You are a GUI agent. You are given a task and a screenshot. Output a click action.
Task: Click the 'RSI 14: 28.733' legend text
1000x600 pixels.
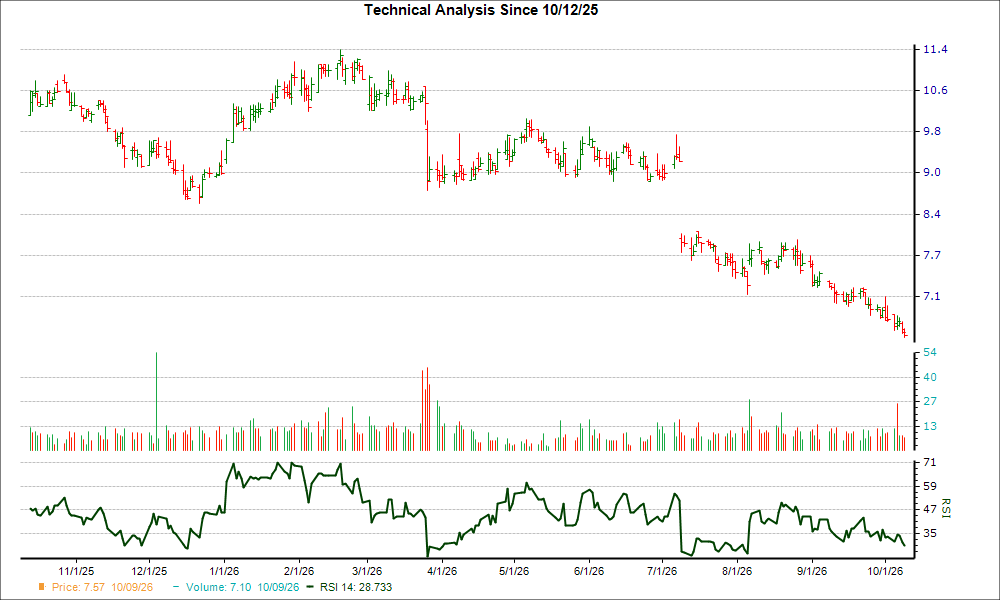356,587
